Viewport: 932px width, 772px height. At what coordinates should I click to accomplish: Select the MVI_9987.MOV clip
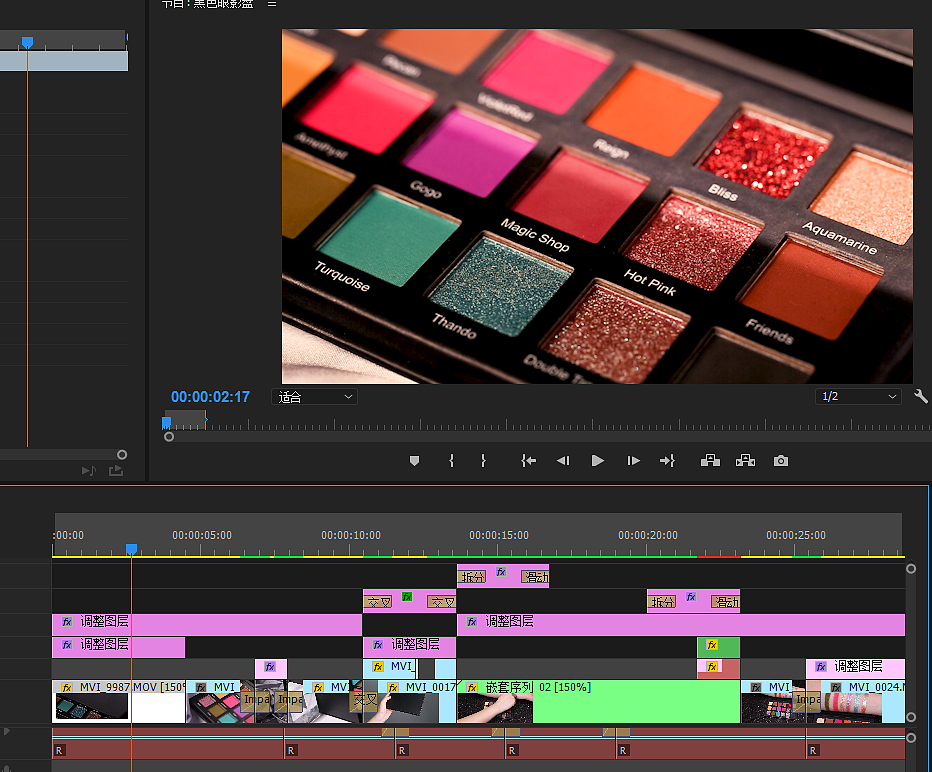pyautogui.click(x=118, y=701)
